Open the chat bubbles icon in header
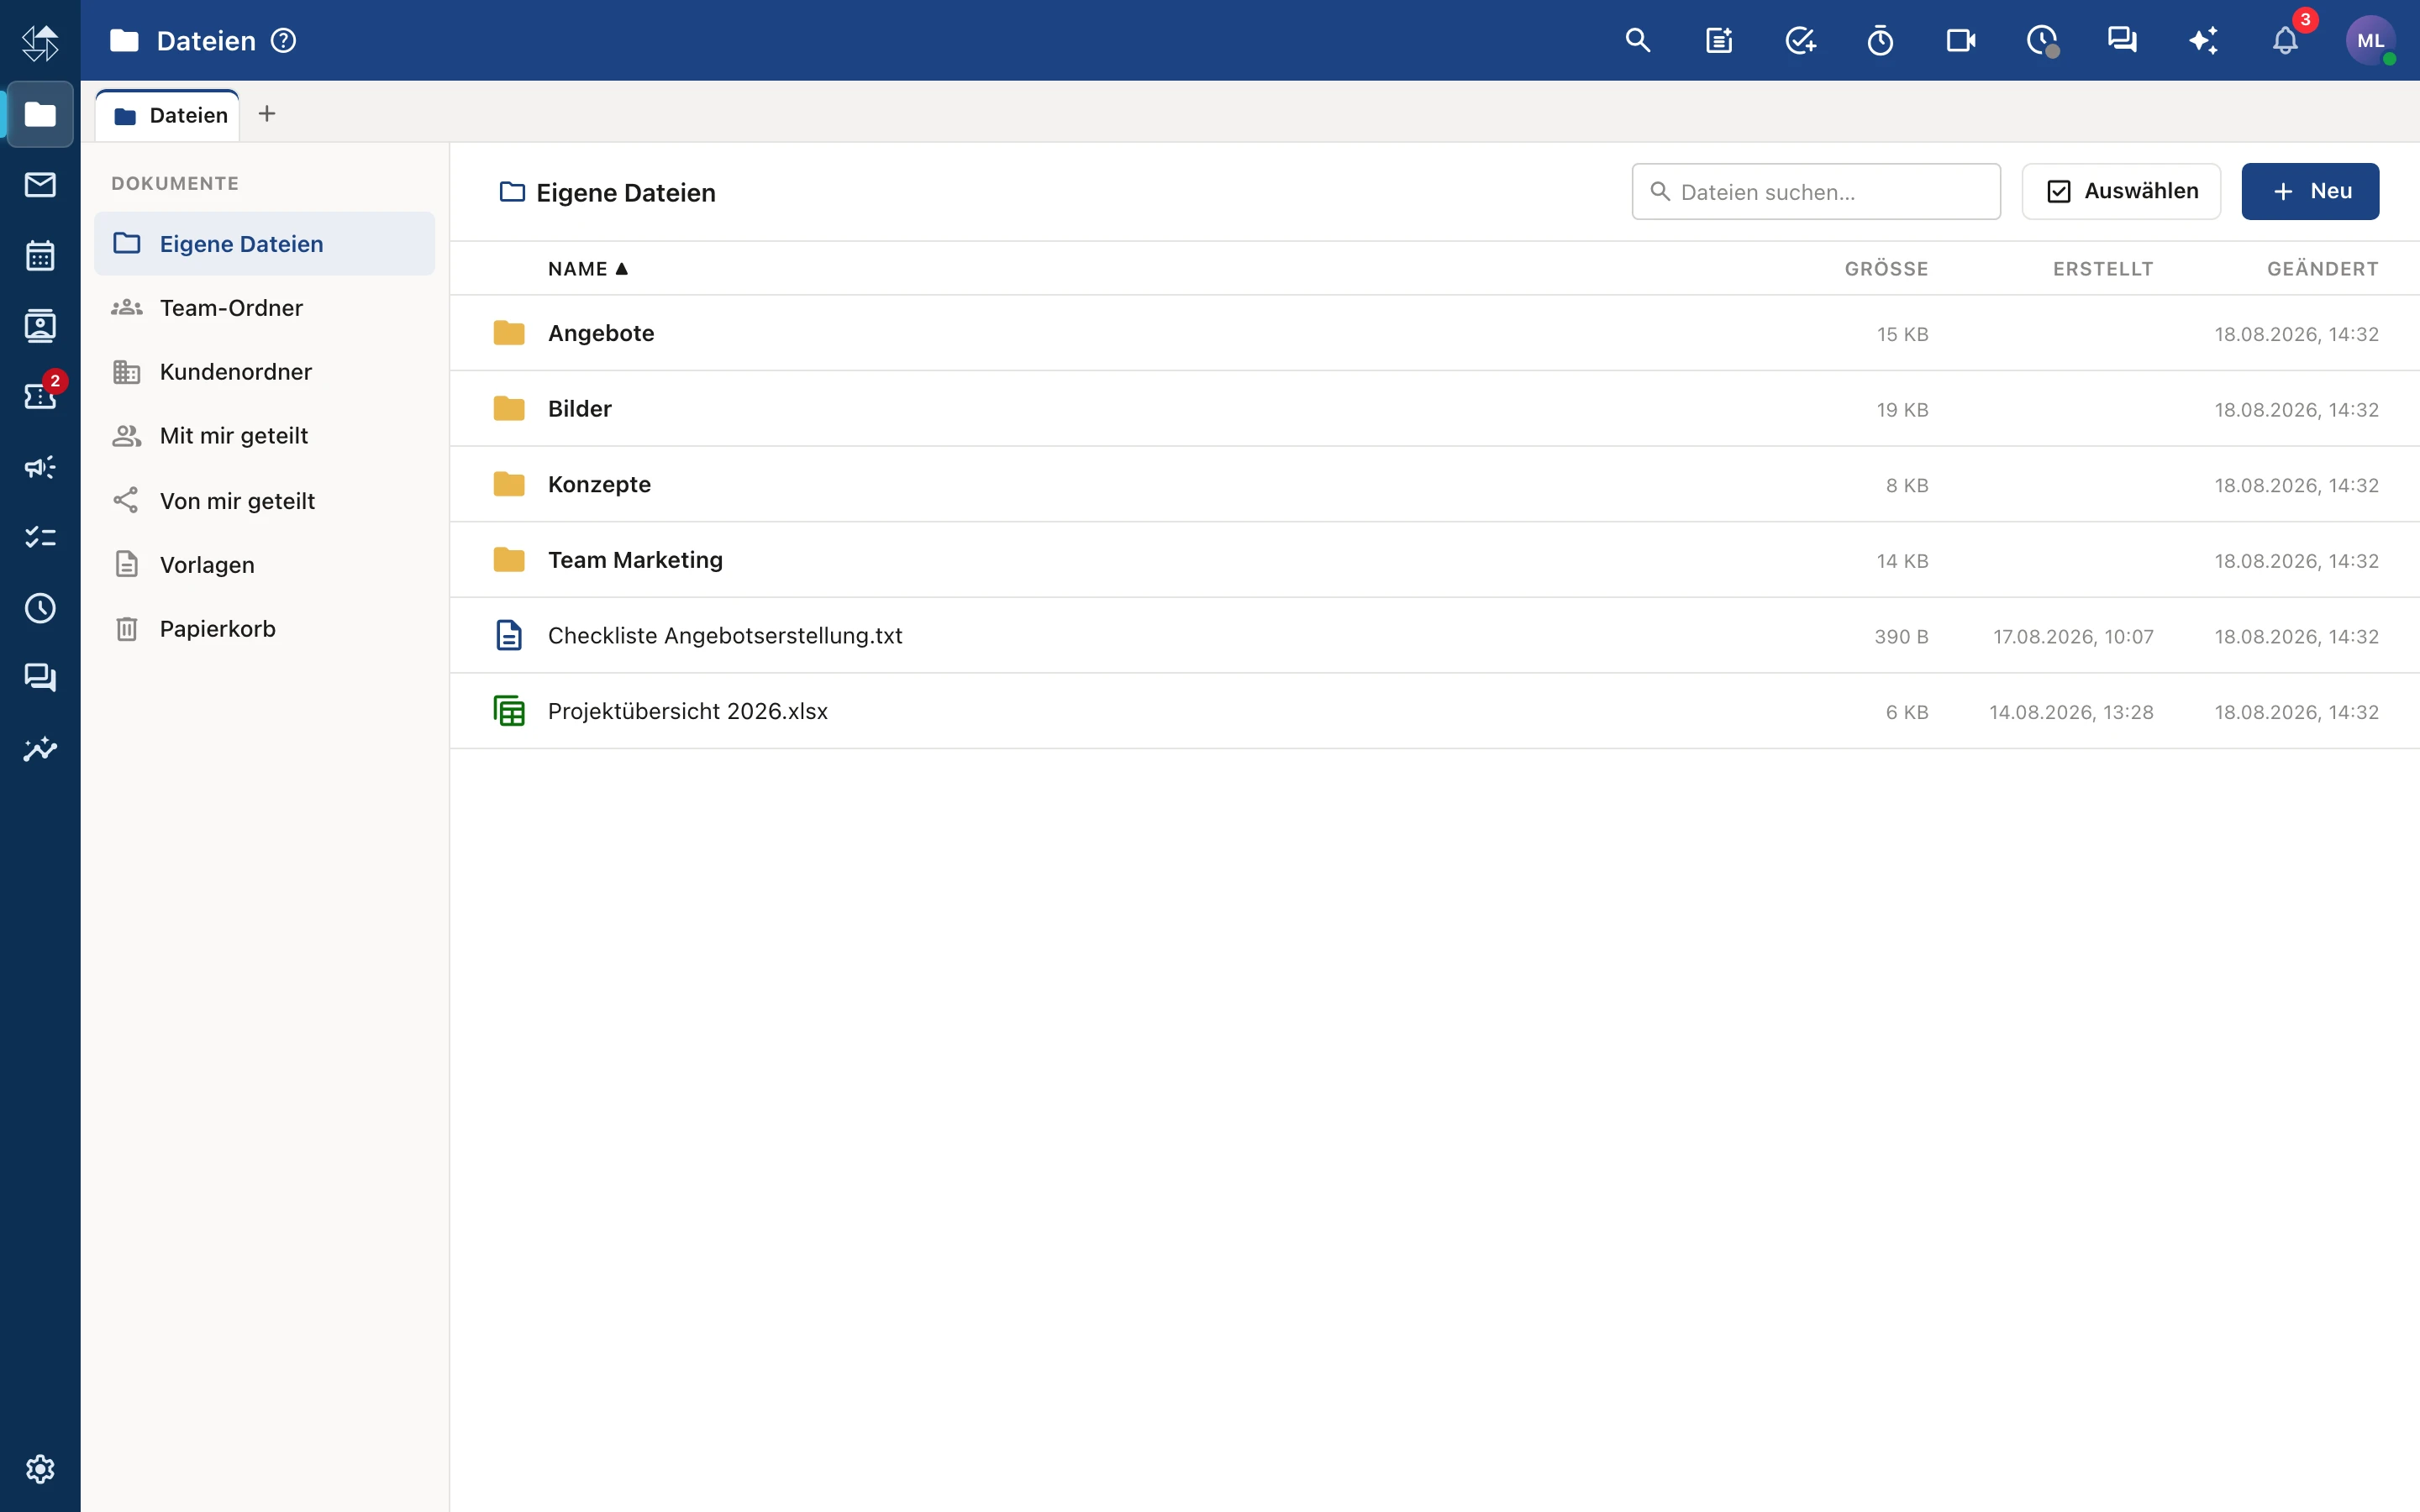This screenshot has height=1512, width=2420. [2122, 41]
